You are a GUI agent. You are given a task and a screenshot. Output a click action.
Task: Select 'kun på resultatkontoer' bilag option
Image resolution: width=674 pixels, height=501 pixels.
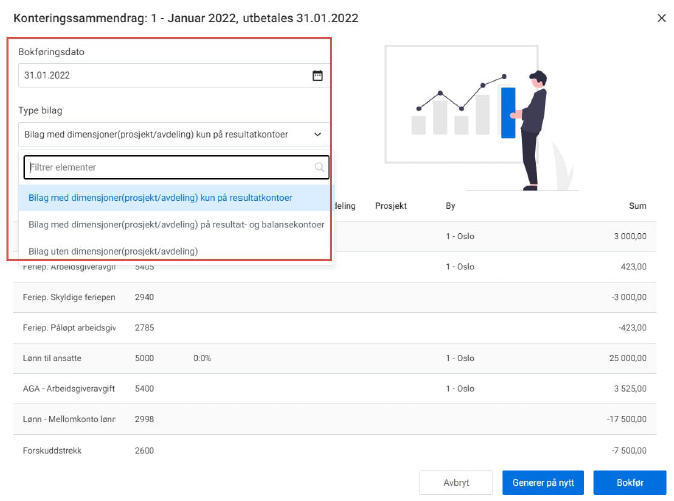[x=160, y=198]
